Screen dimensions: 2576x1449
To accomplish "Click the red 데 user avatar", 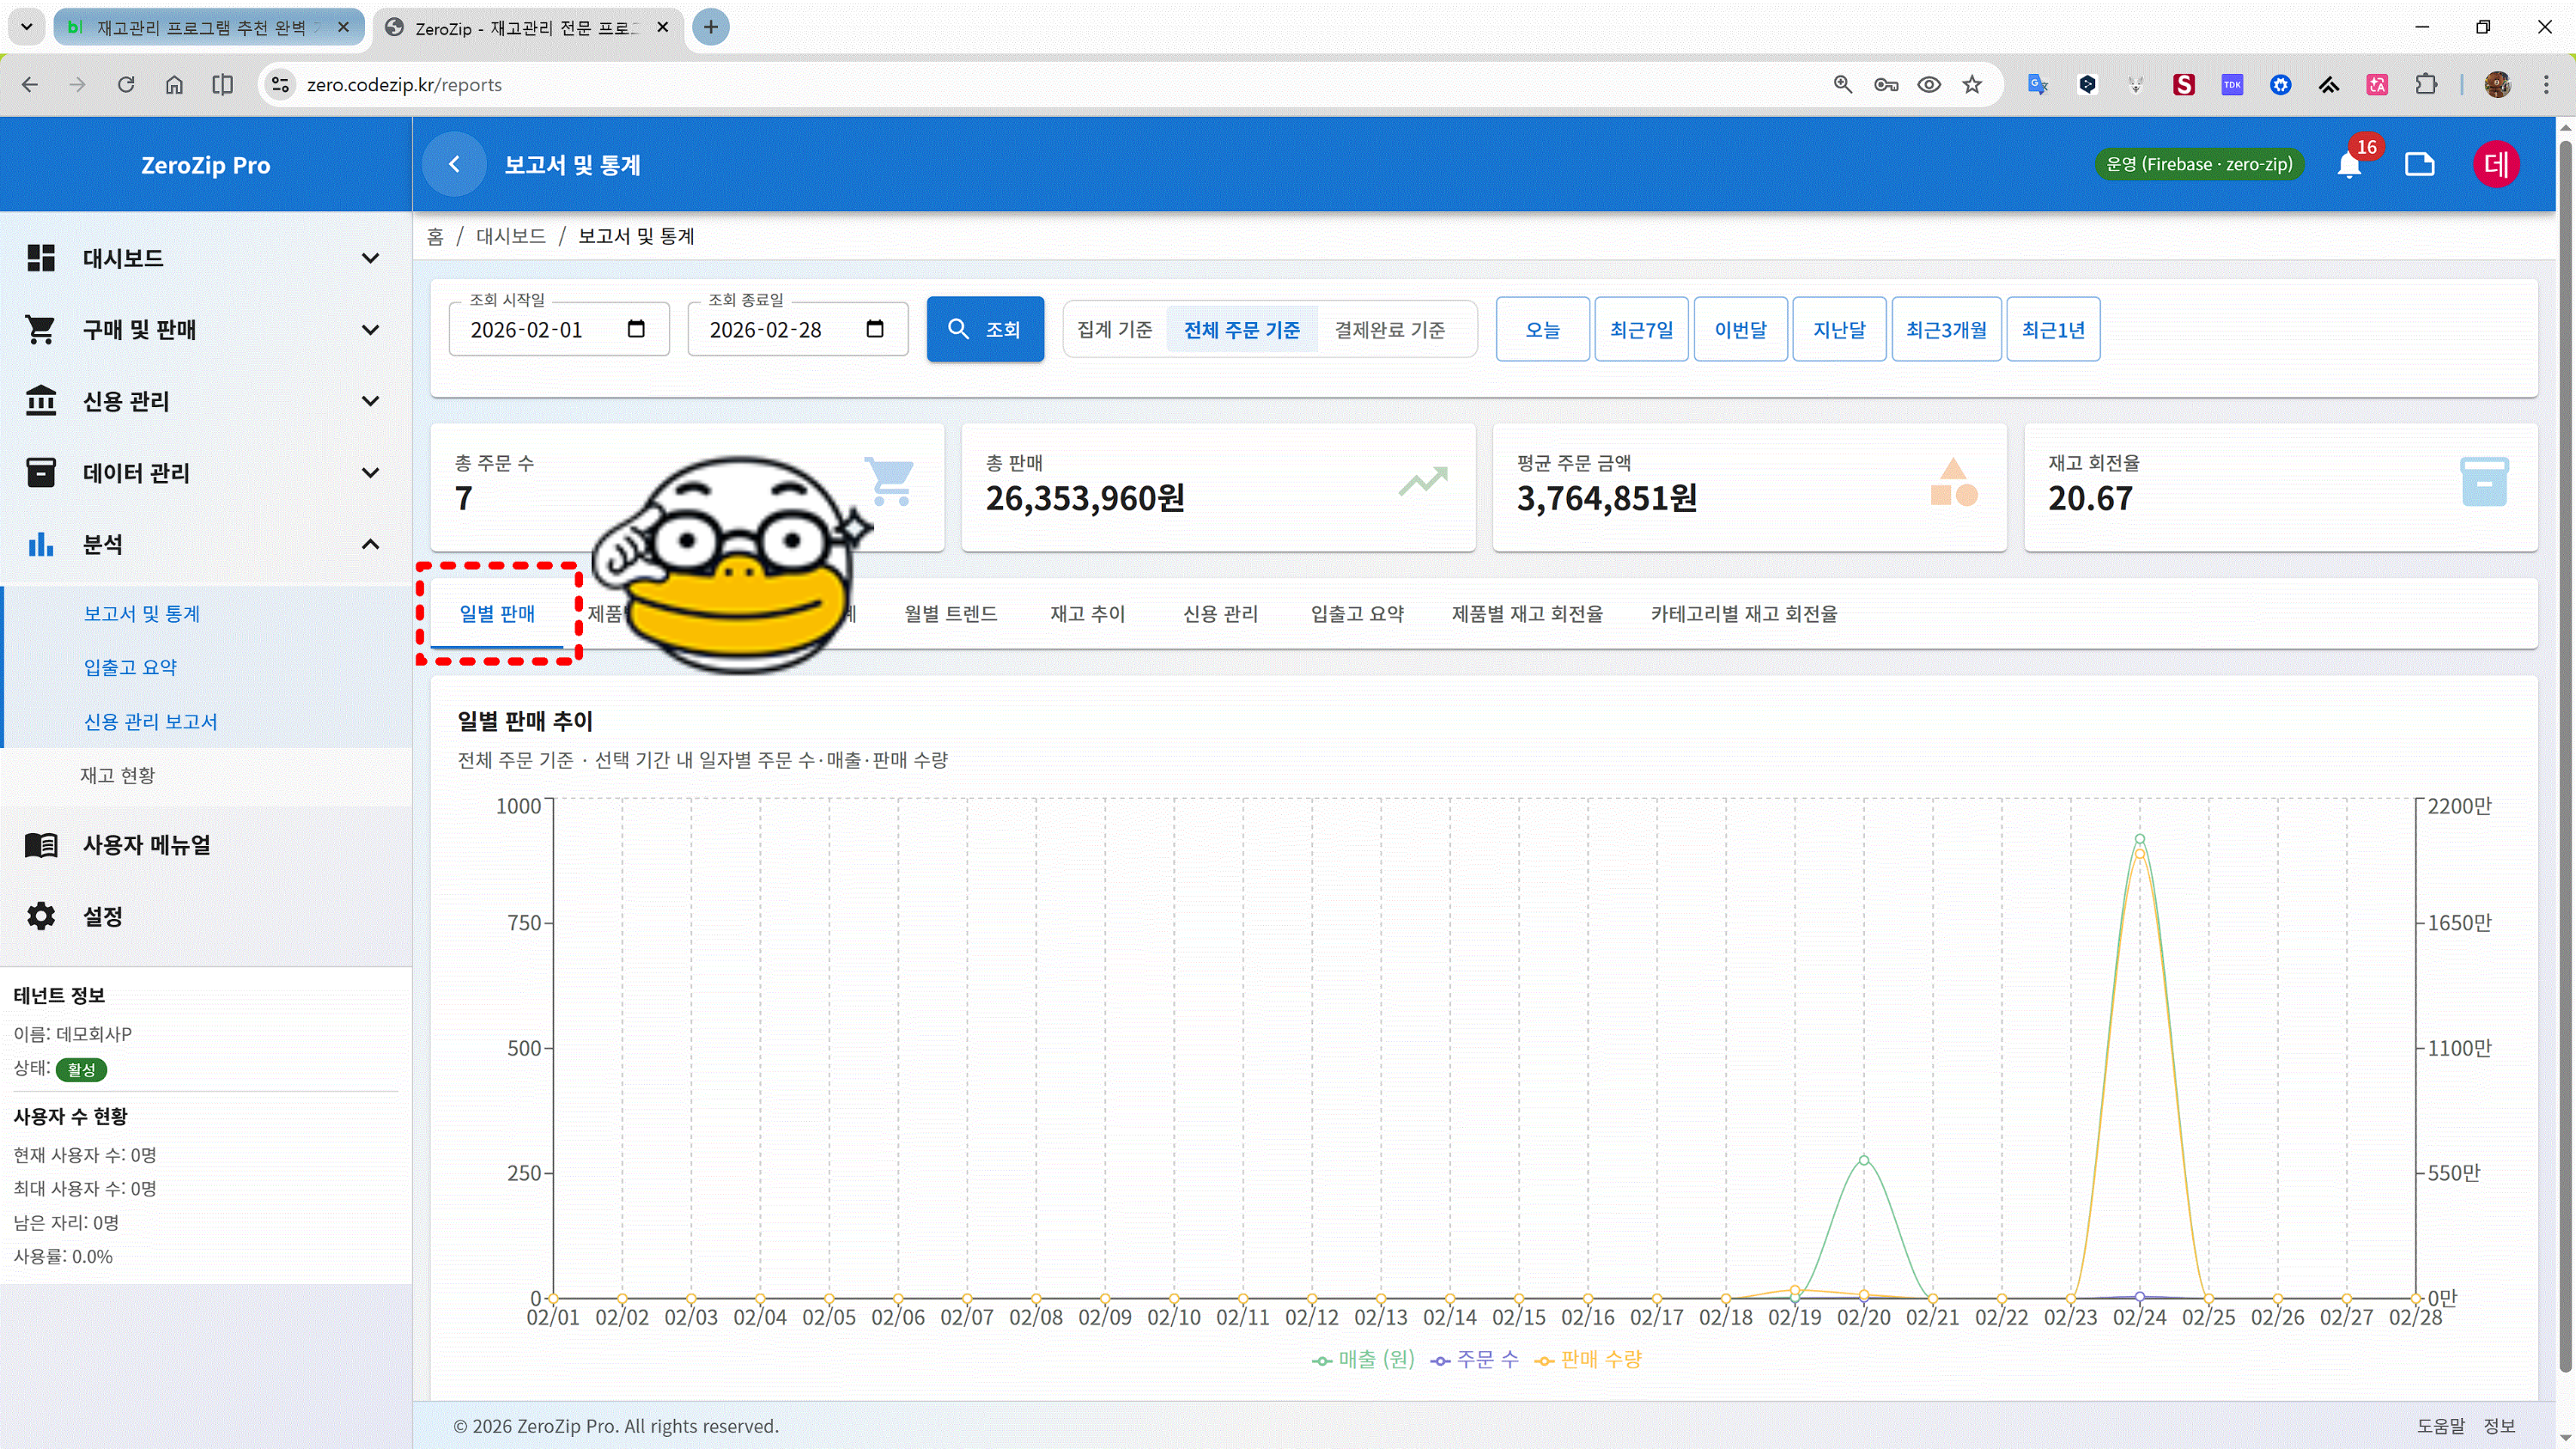I will [x=2496, y=164].
